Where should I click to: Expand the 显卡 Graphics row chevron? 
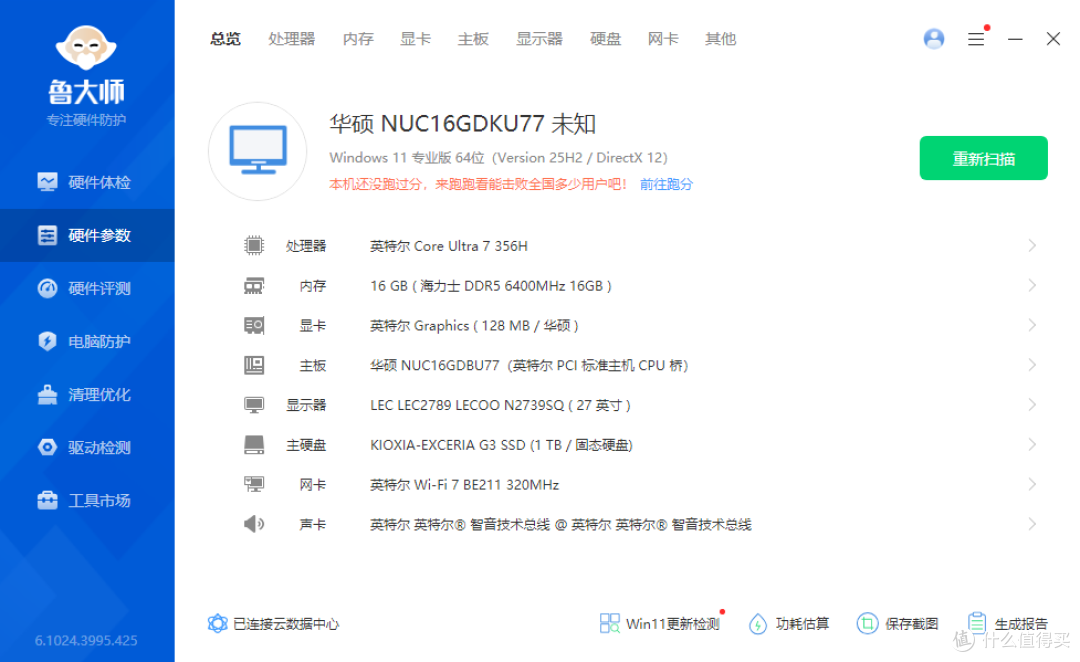[1032, 325]
